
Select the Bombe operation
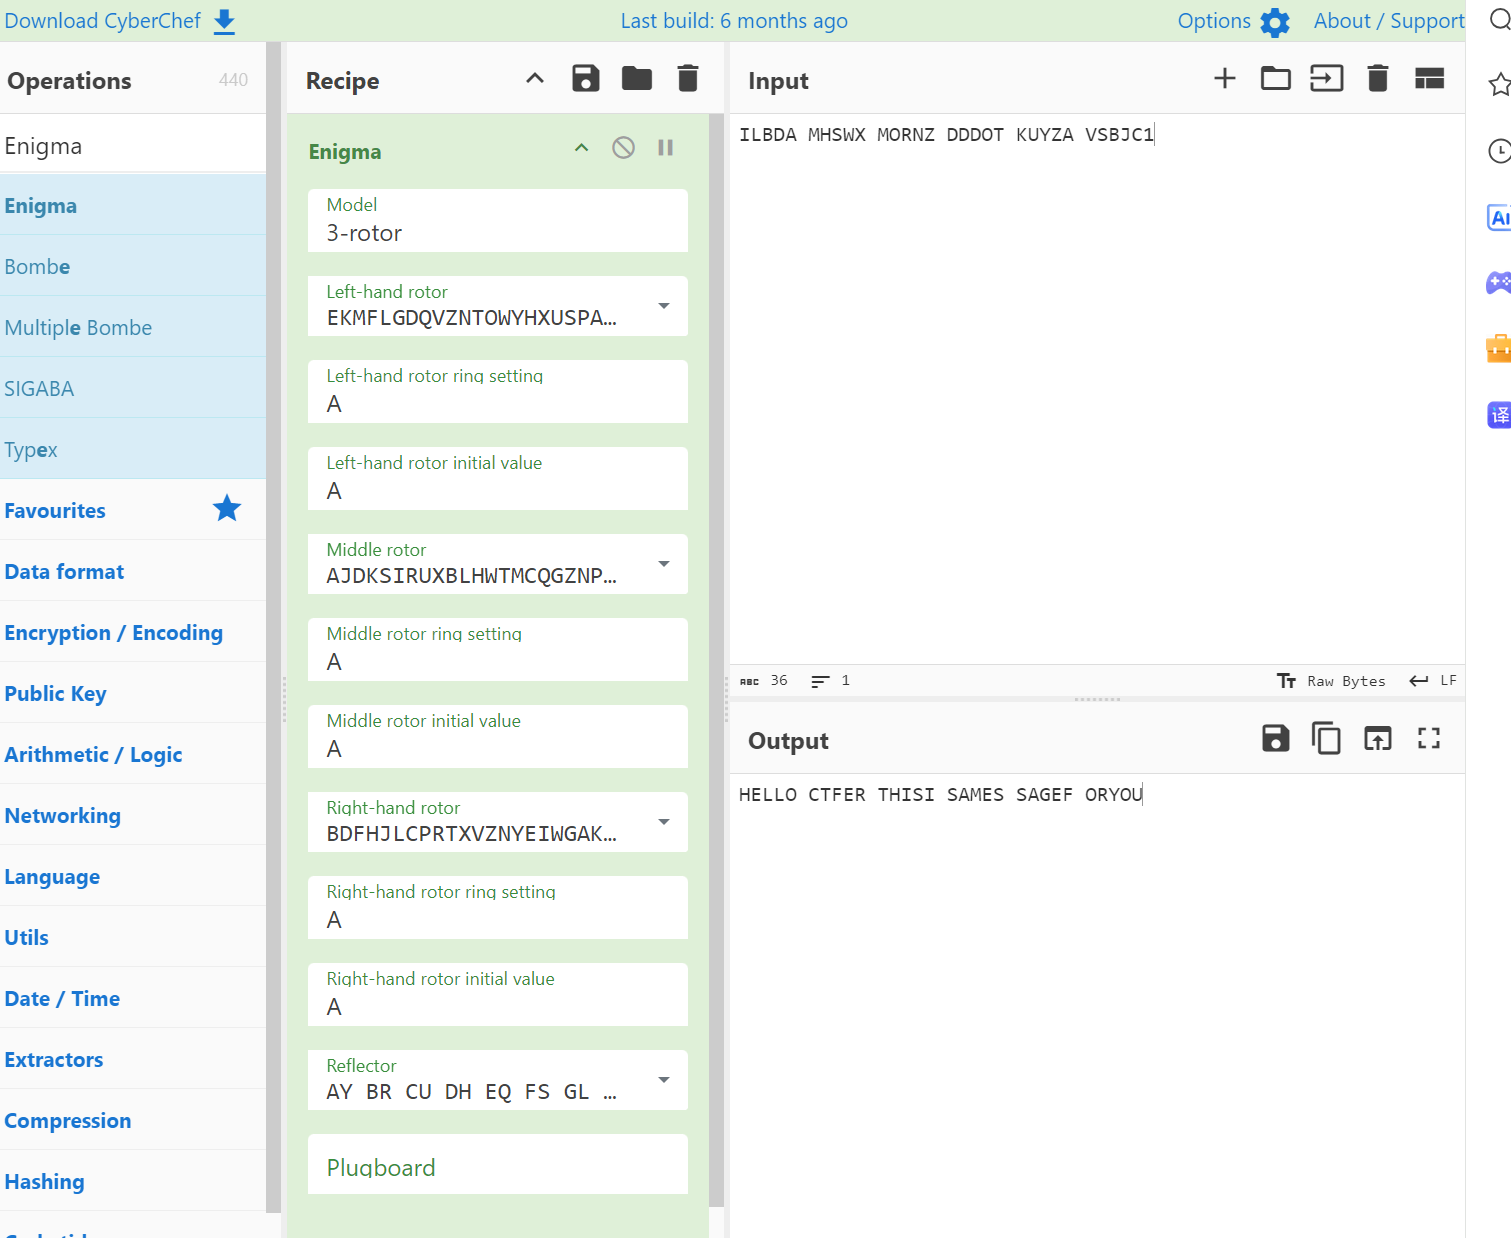[133, 266]
